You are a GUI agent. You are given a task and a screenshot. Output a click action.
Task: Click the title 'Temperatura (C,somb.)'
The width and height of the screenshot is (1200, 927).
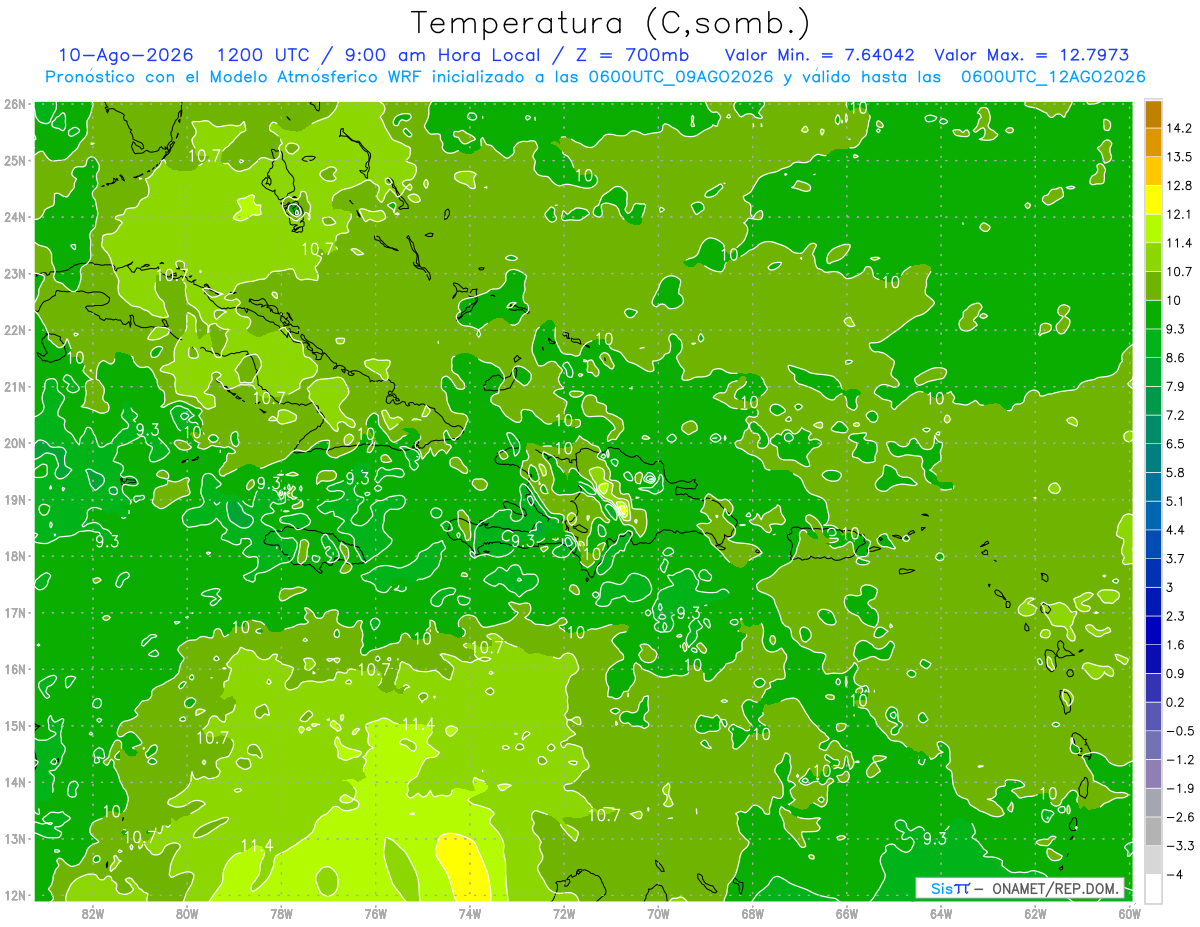point(610,23)
